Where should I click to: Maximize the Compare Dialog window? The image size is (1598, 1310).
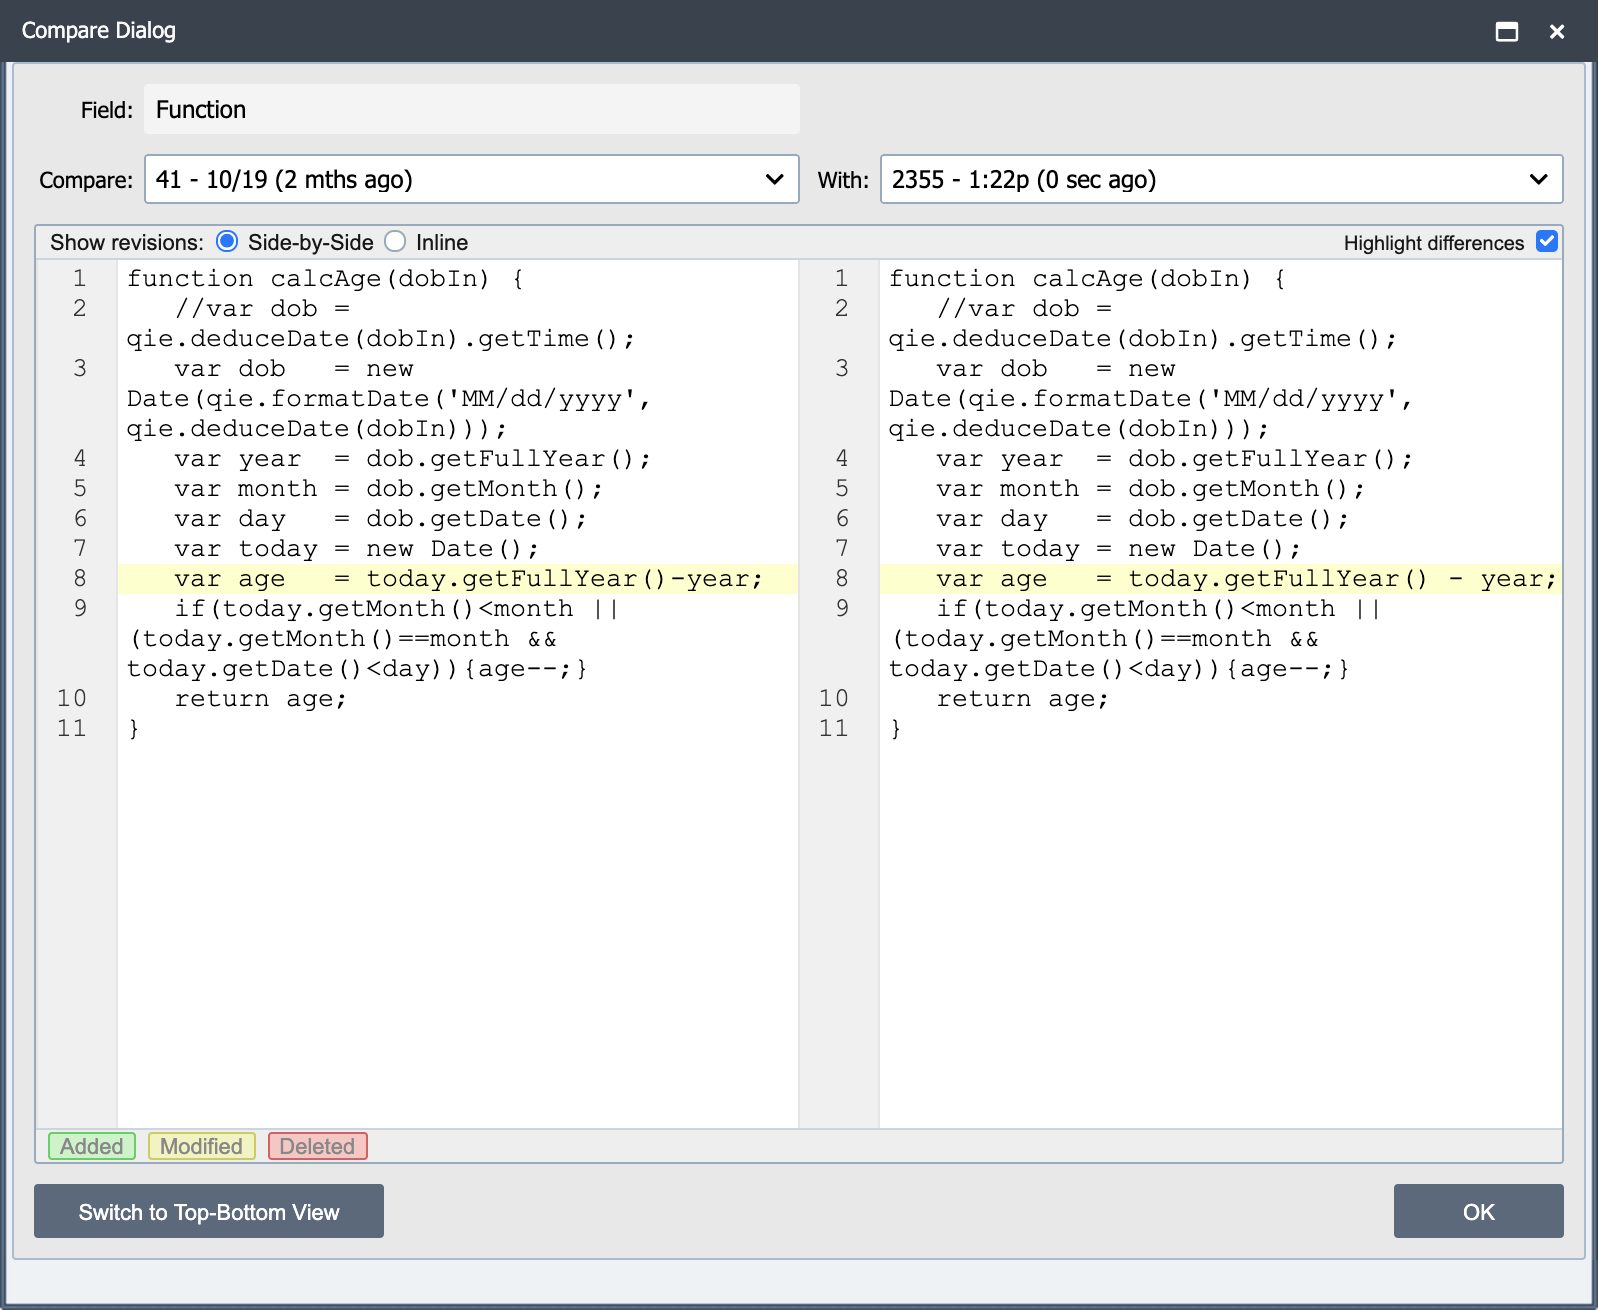[1506, 32]
